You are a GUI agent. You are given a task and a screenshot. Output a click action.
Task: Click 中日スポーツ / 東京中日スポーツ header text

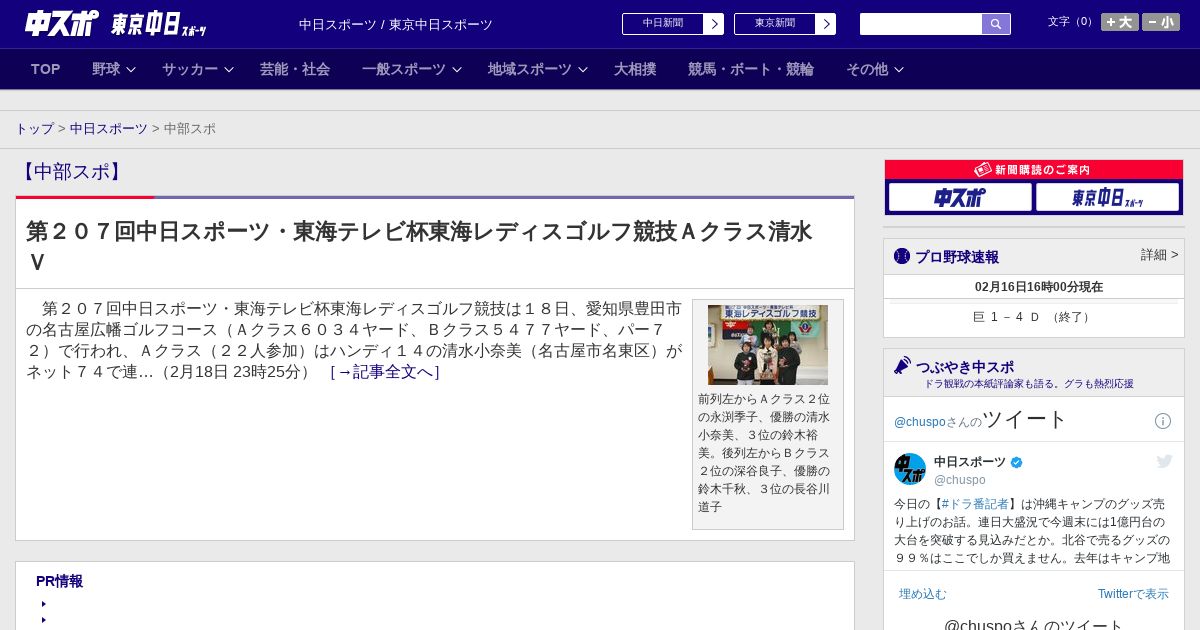(x=396, y=24)
